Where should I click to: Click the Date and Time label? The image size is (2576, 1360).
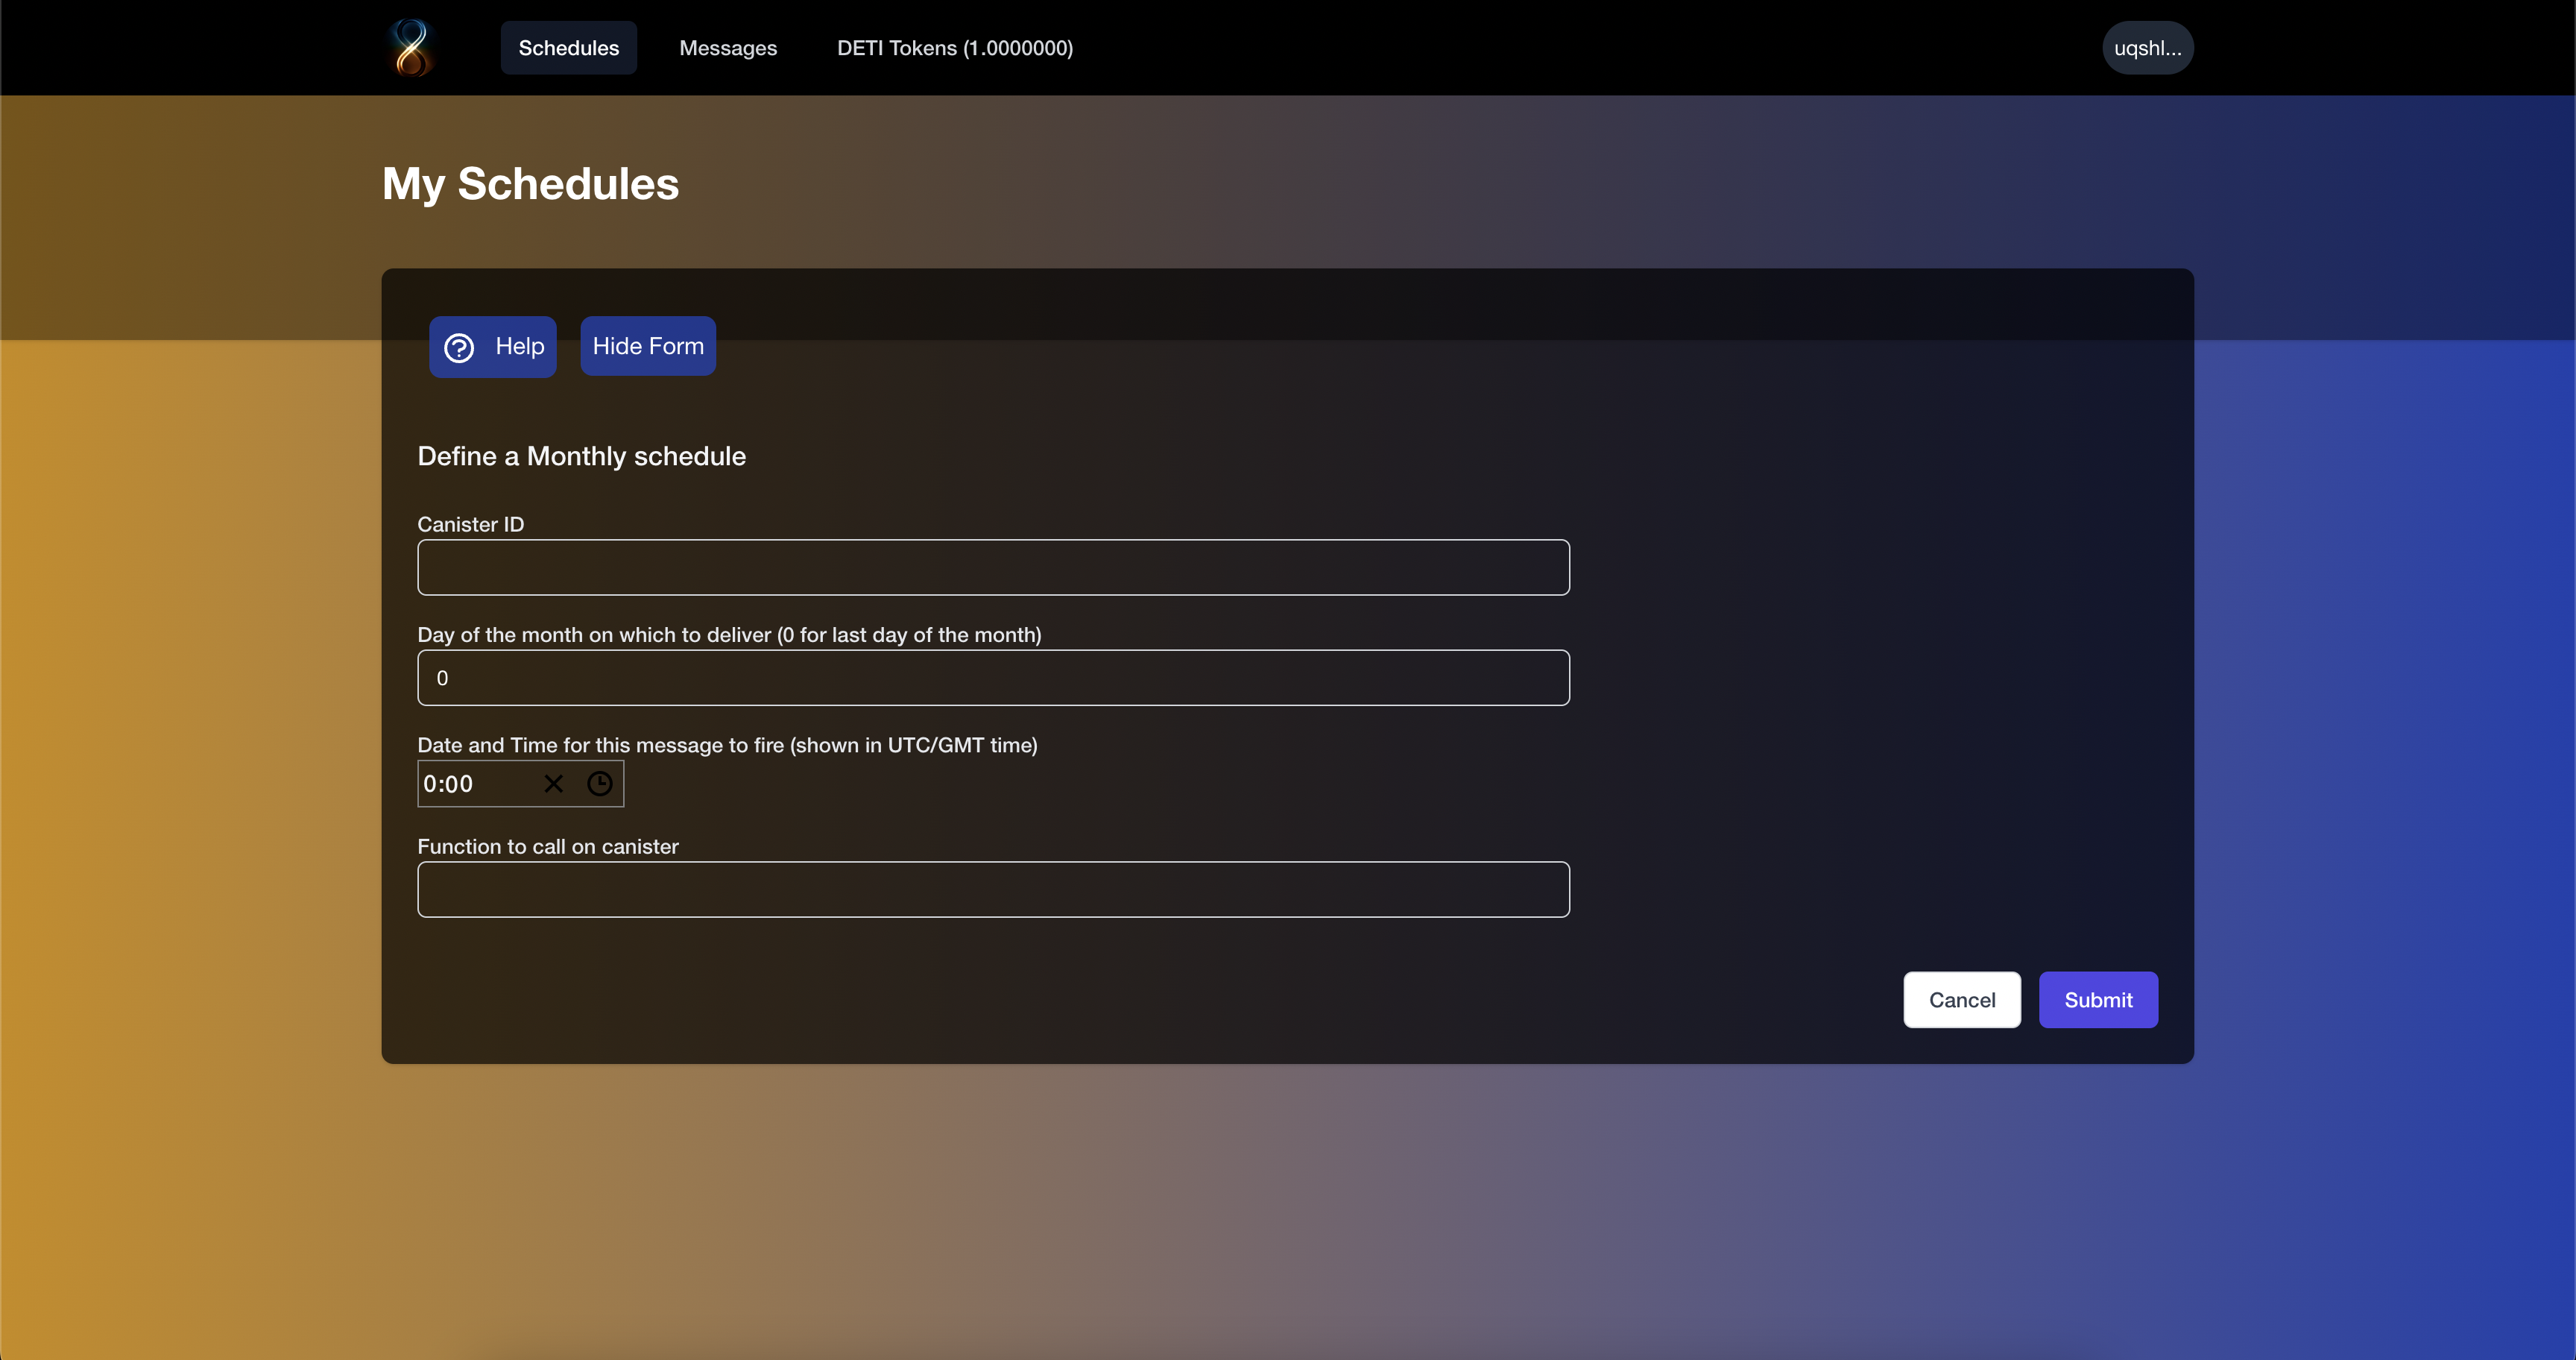[x=726, y=744]
